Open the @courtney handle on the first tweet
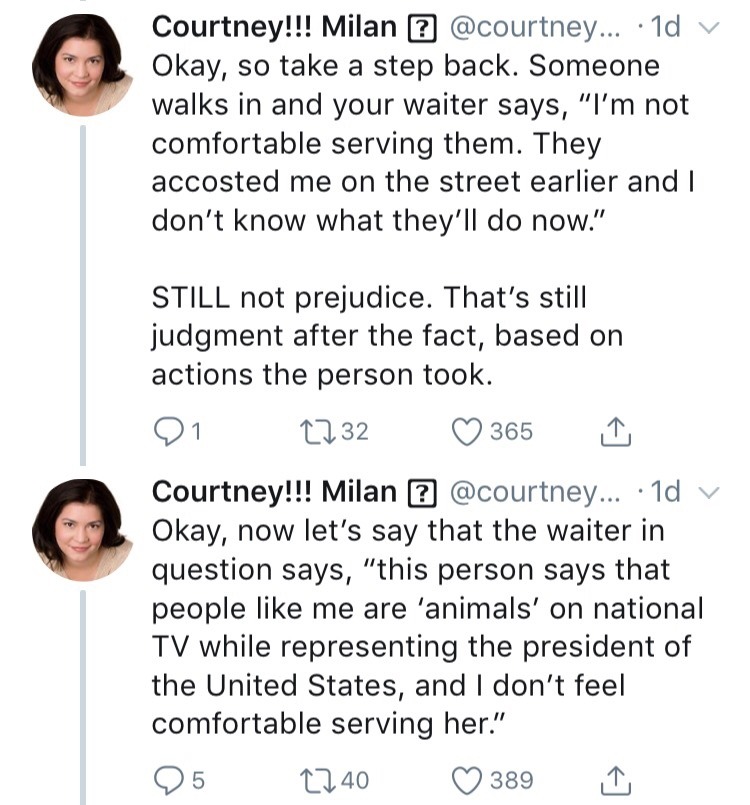Image resolution: width=750 pixels, height=805 pixels. (x=537, y=28)
